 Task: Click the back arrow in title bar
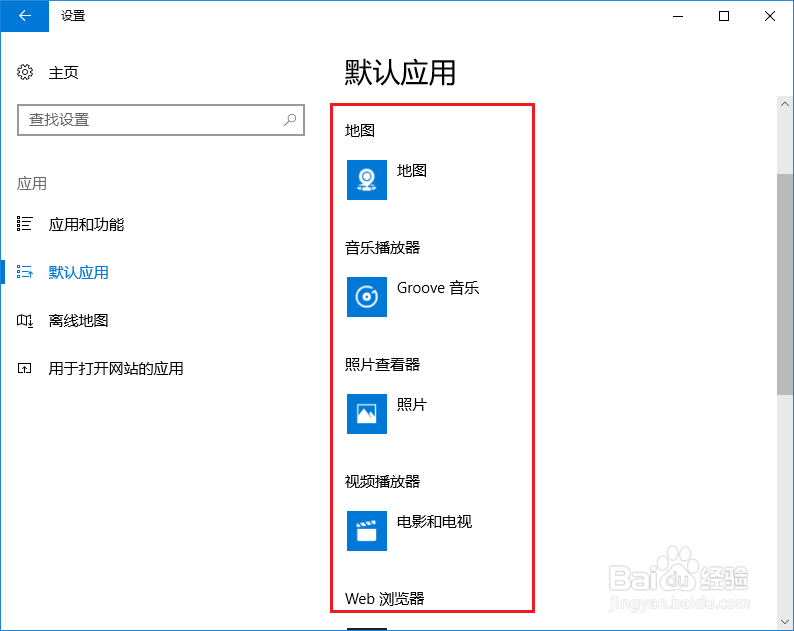(x=24, y=16)
